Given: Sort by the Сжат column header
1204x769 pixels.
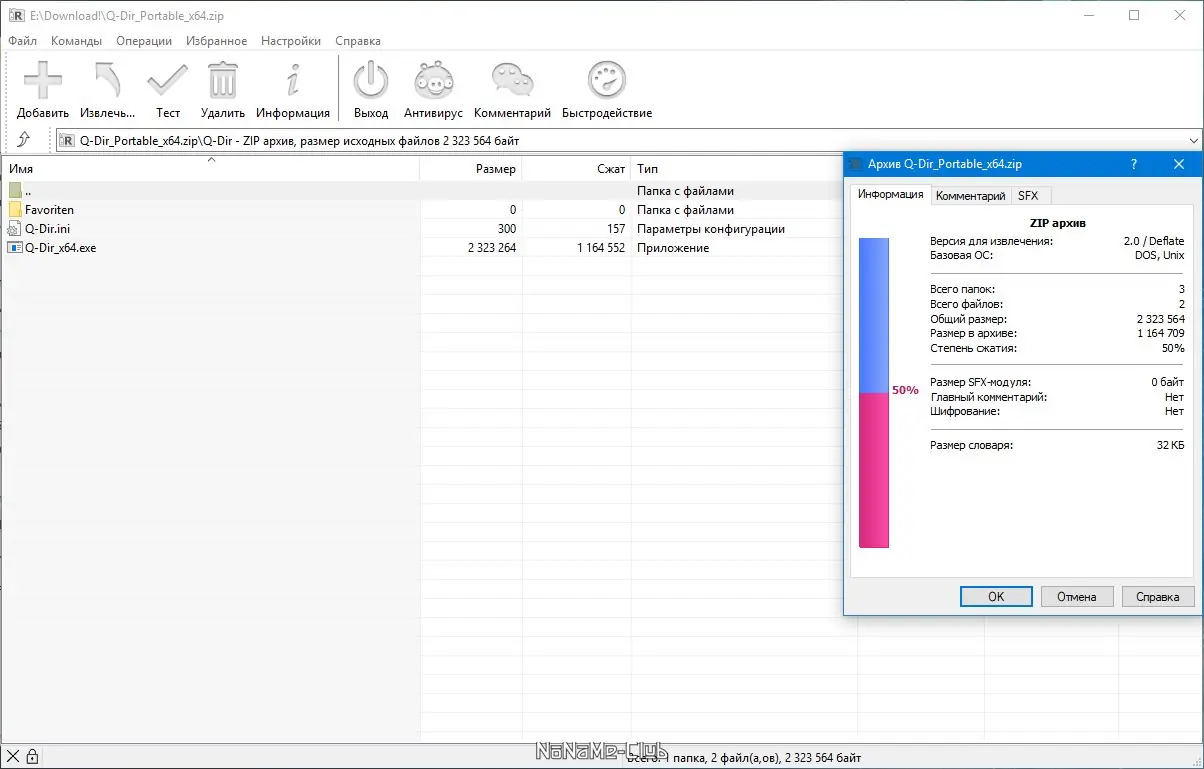Looking at the screenshot, I should 577,169.
